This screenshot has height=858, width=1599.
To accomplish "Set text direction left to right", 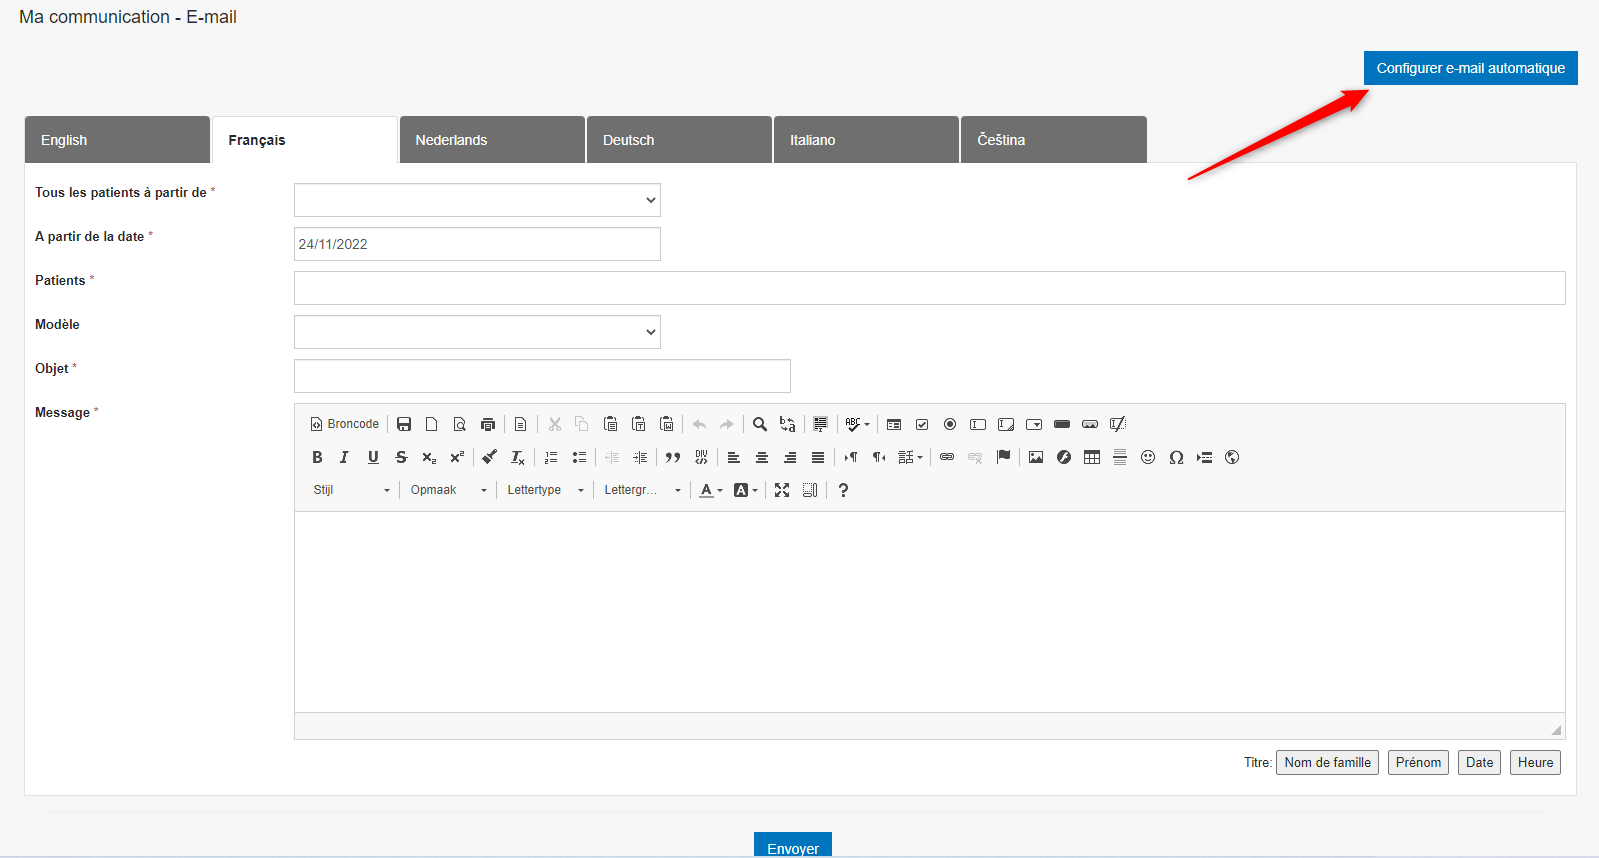I will 851,457.
